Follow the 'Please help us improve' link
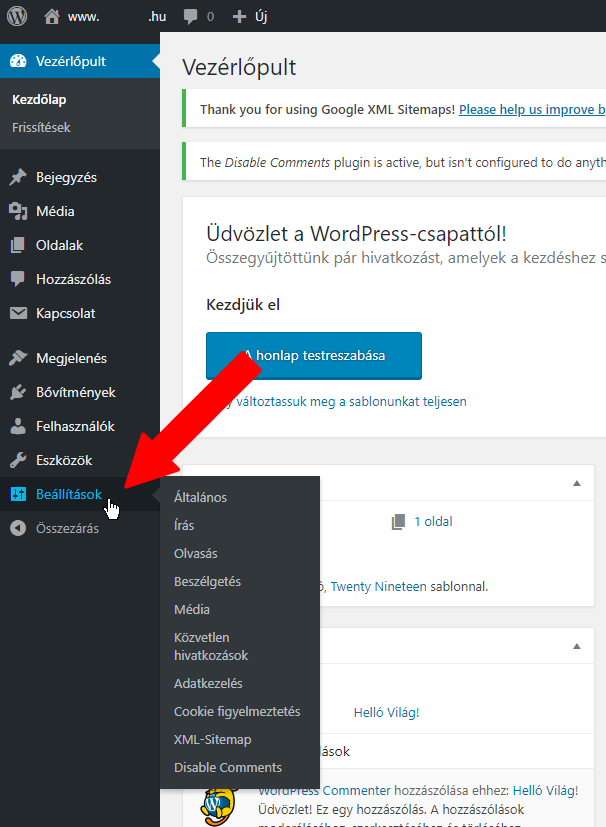606x827 pixels. [532, 110]
